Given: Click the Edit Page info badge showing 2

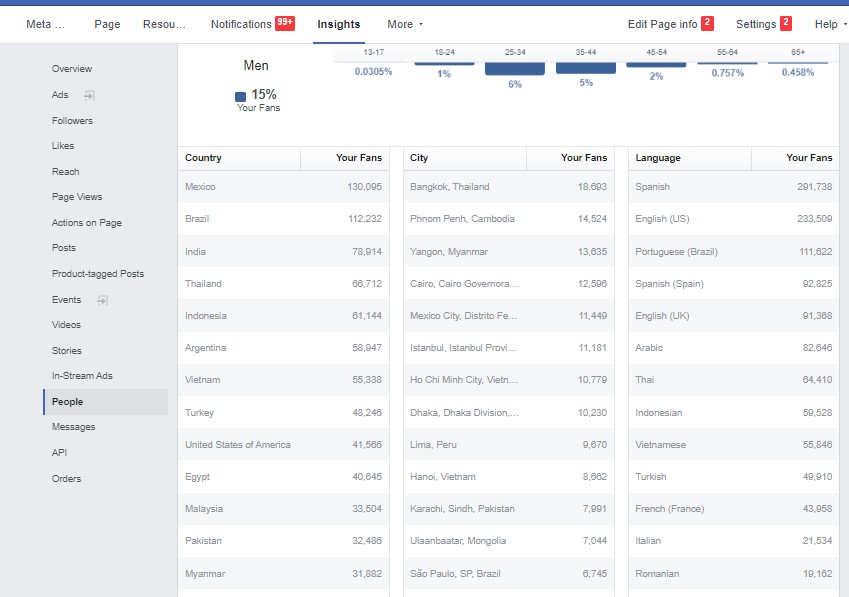Looking at the screenshot, I should tap(707, 23).
